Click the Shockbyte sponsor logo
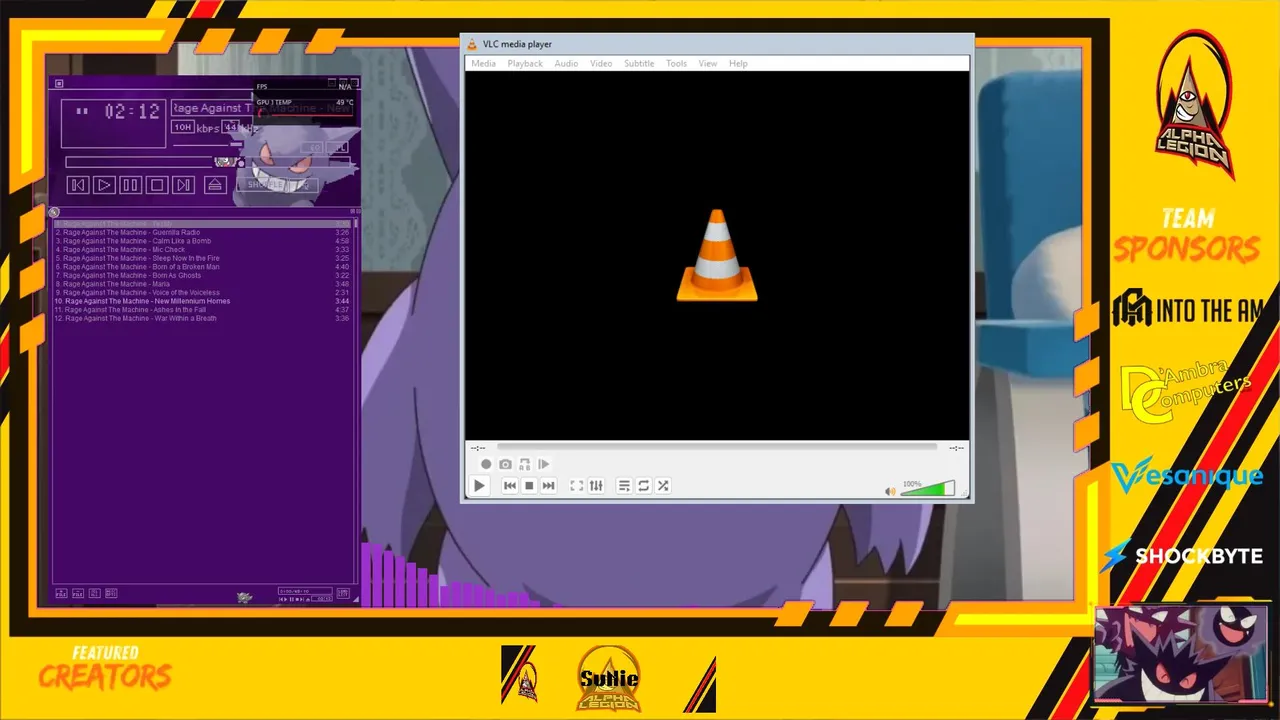This screenshot has width=1280, height=720. click(1182, 556)
